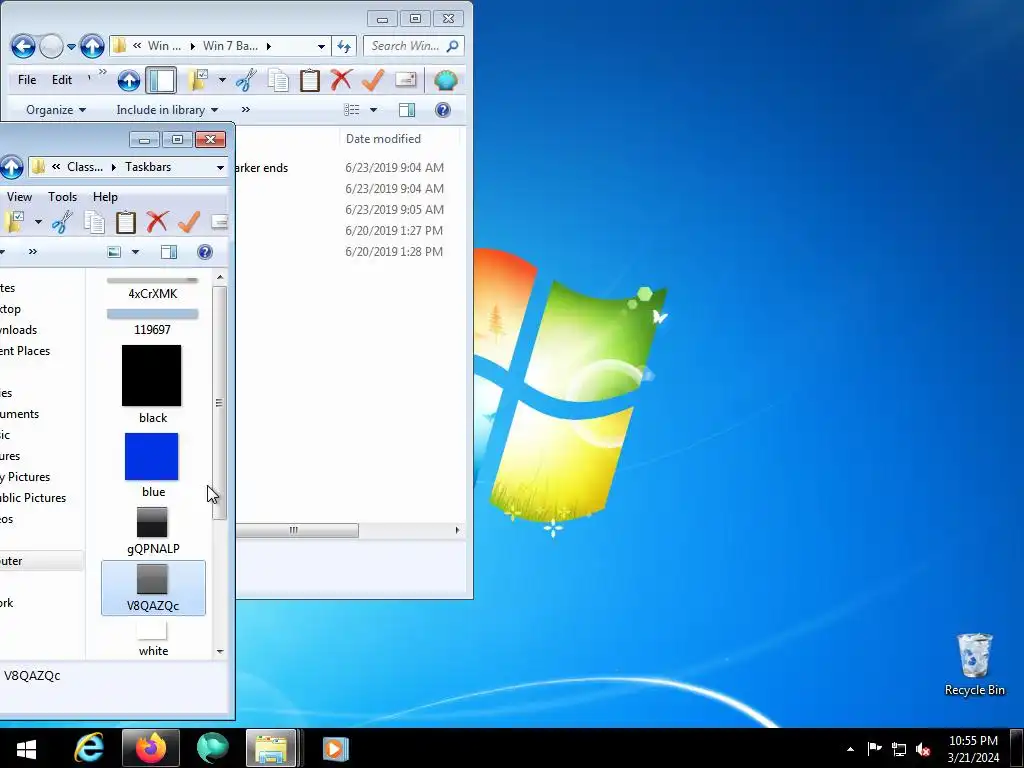Open the Organize dropdown
This screenshot has width=1024, height=768.
pos(56,110)
